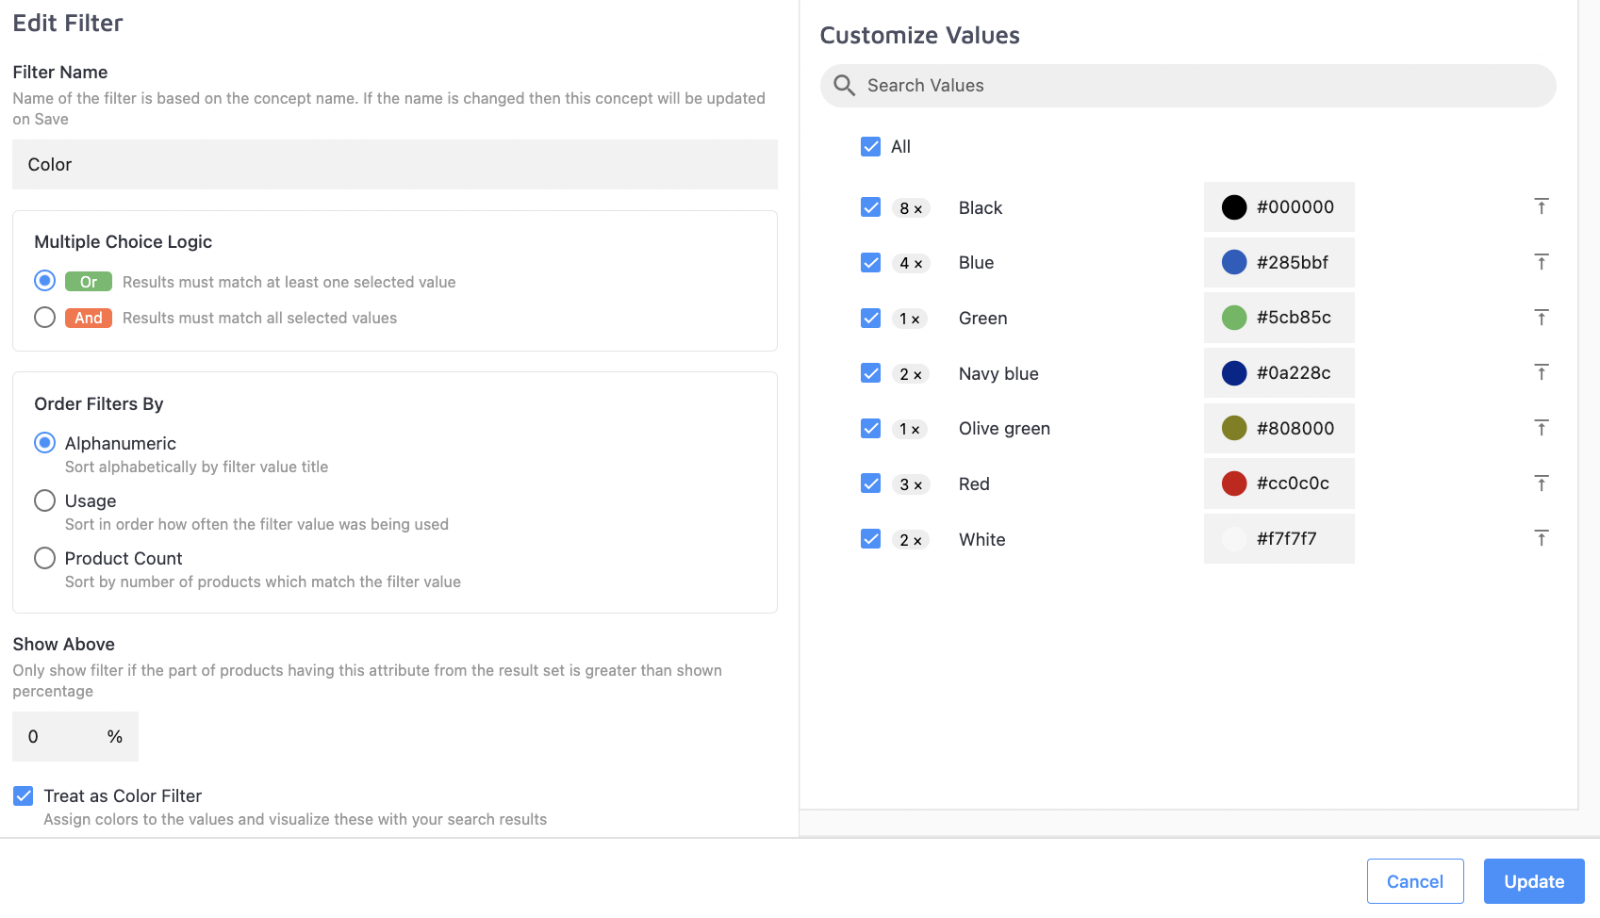Choose Usage ordering
1600x918 pixels.
coord(45,500)
